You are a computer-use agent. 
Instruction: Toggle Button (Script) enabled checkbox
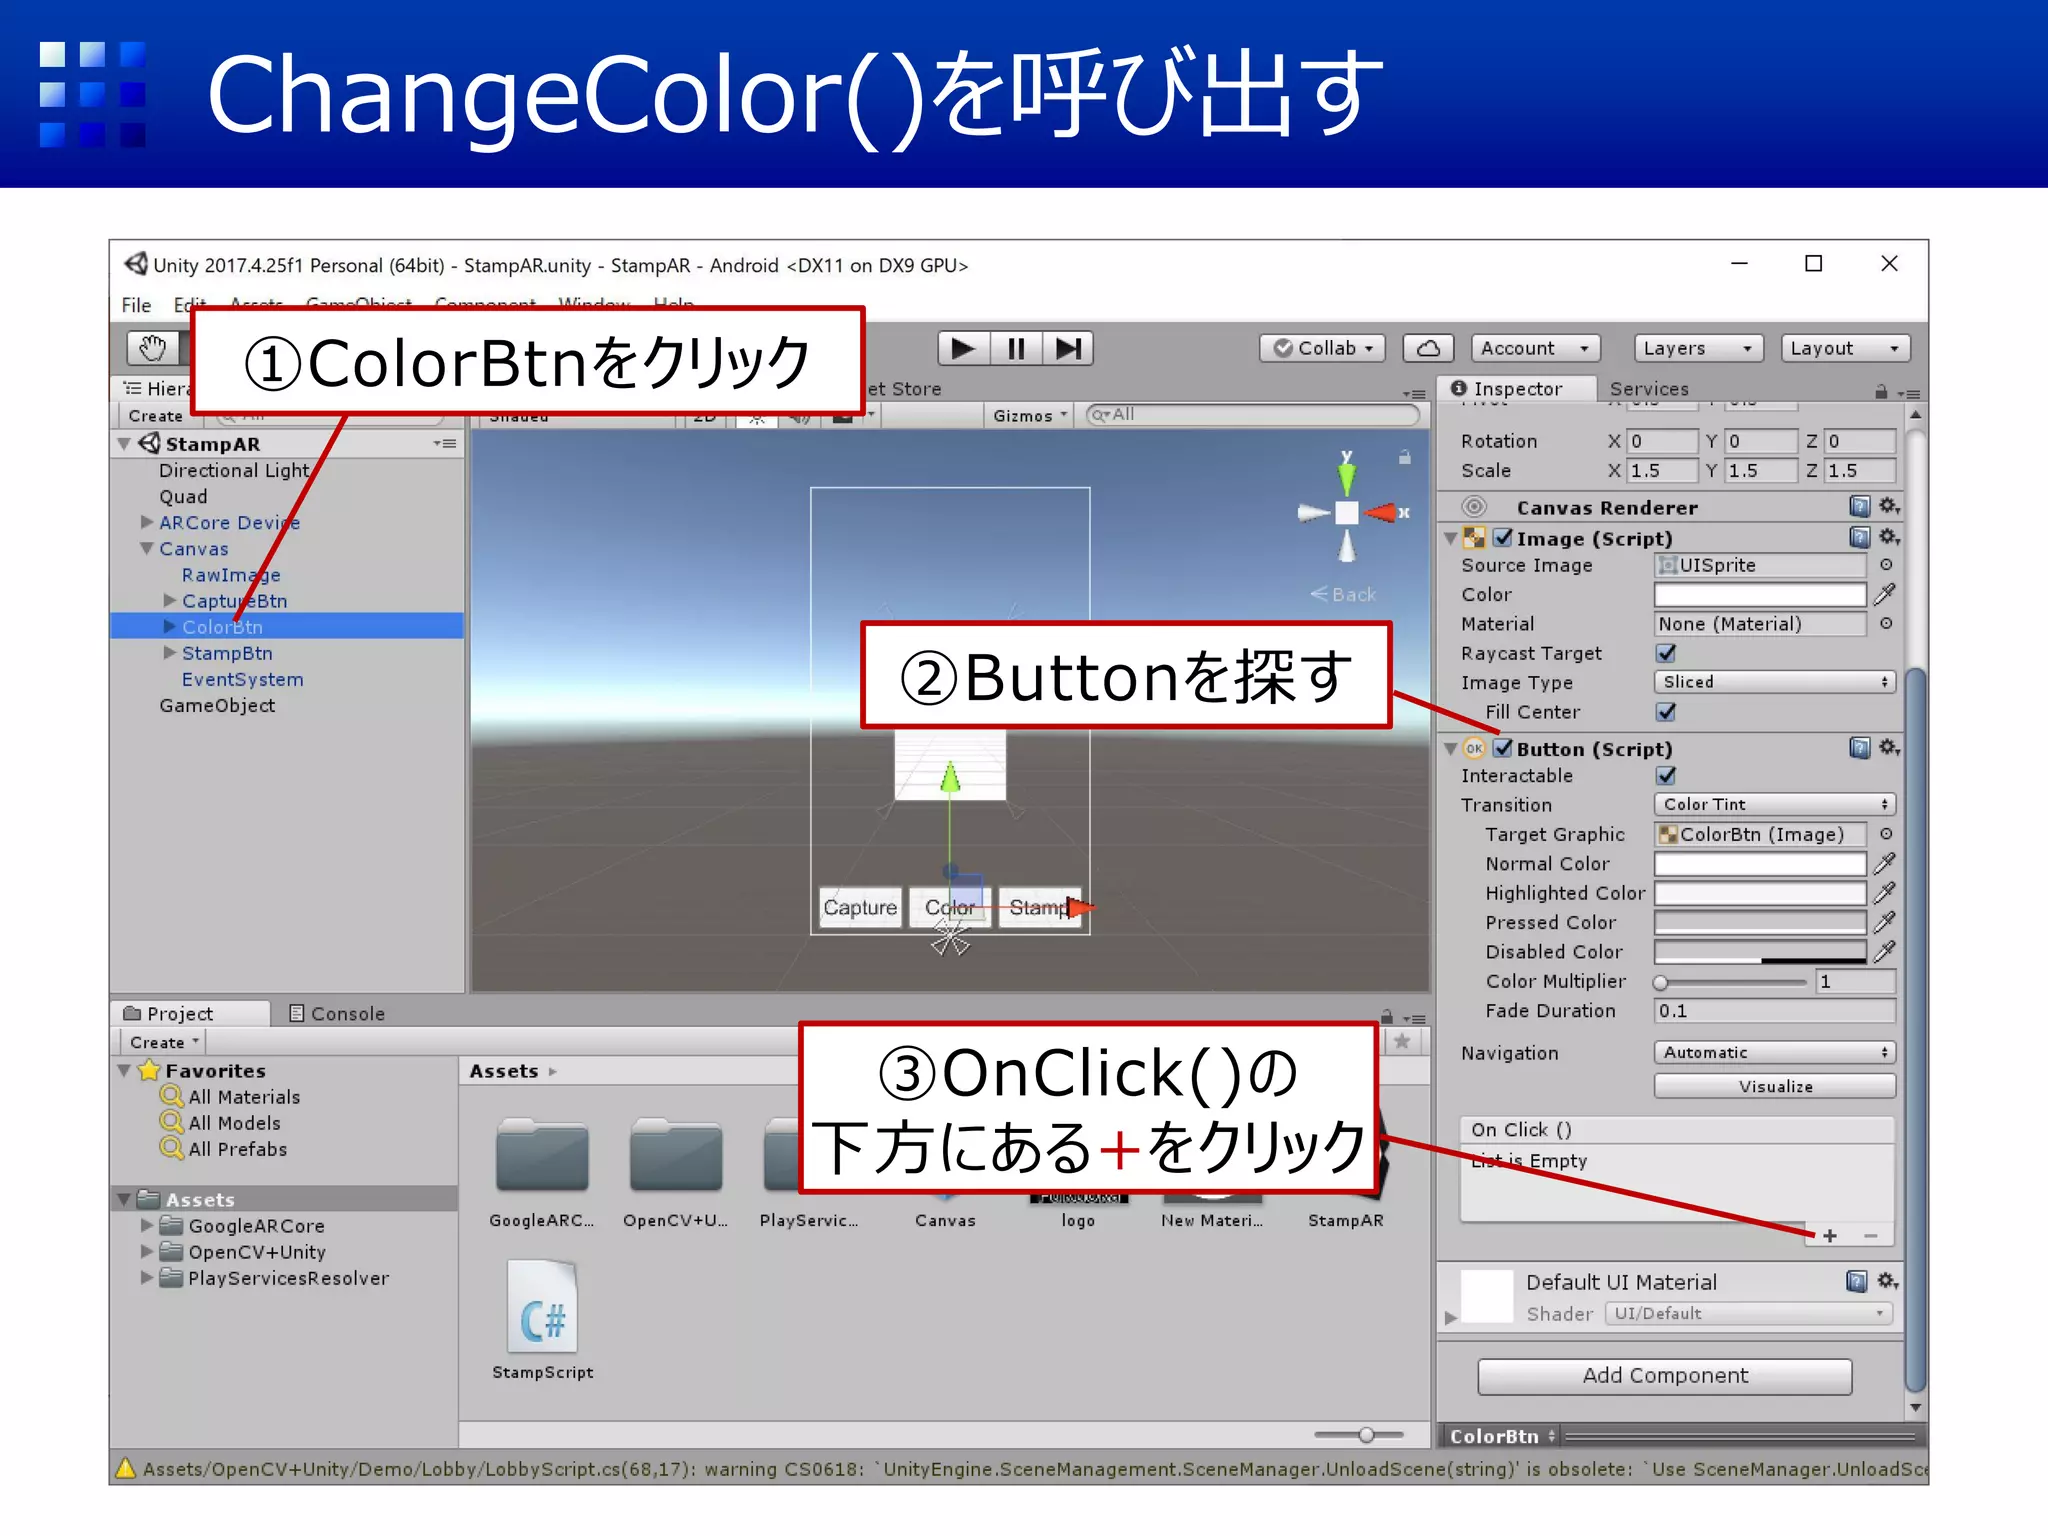point(1502,748)
